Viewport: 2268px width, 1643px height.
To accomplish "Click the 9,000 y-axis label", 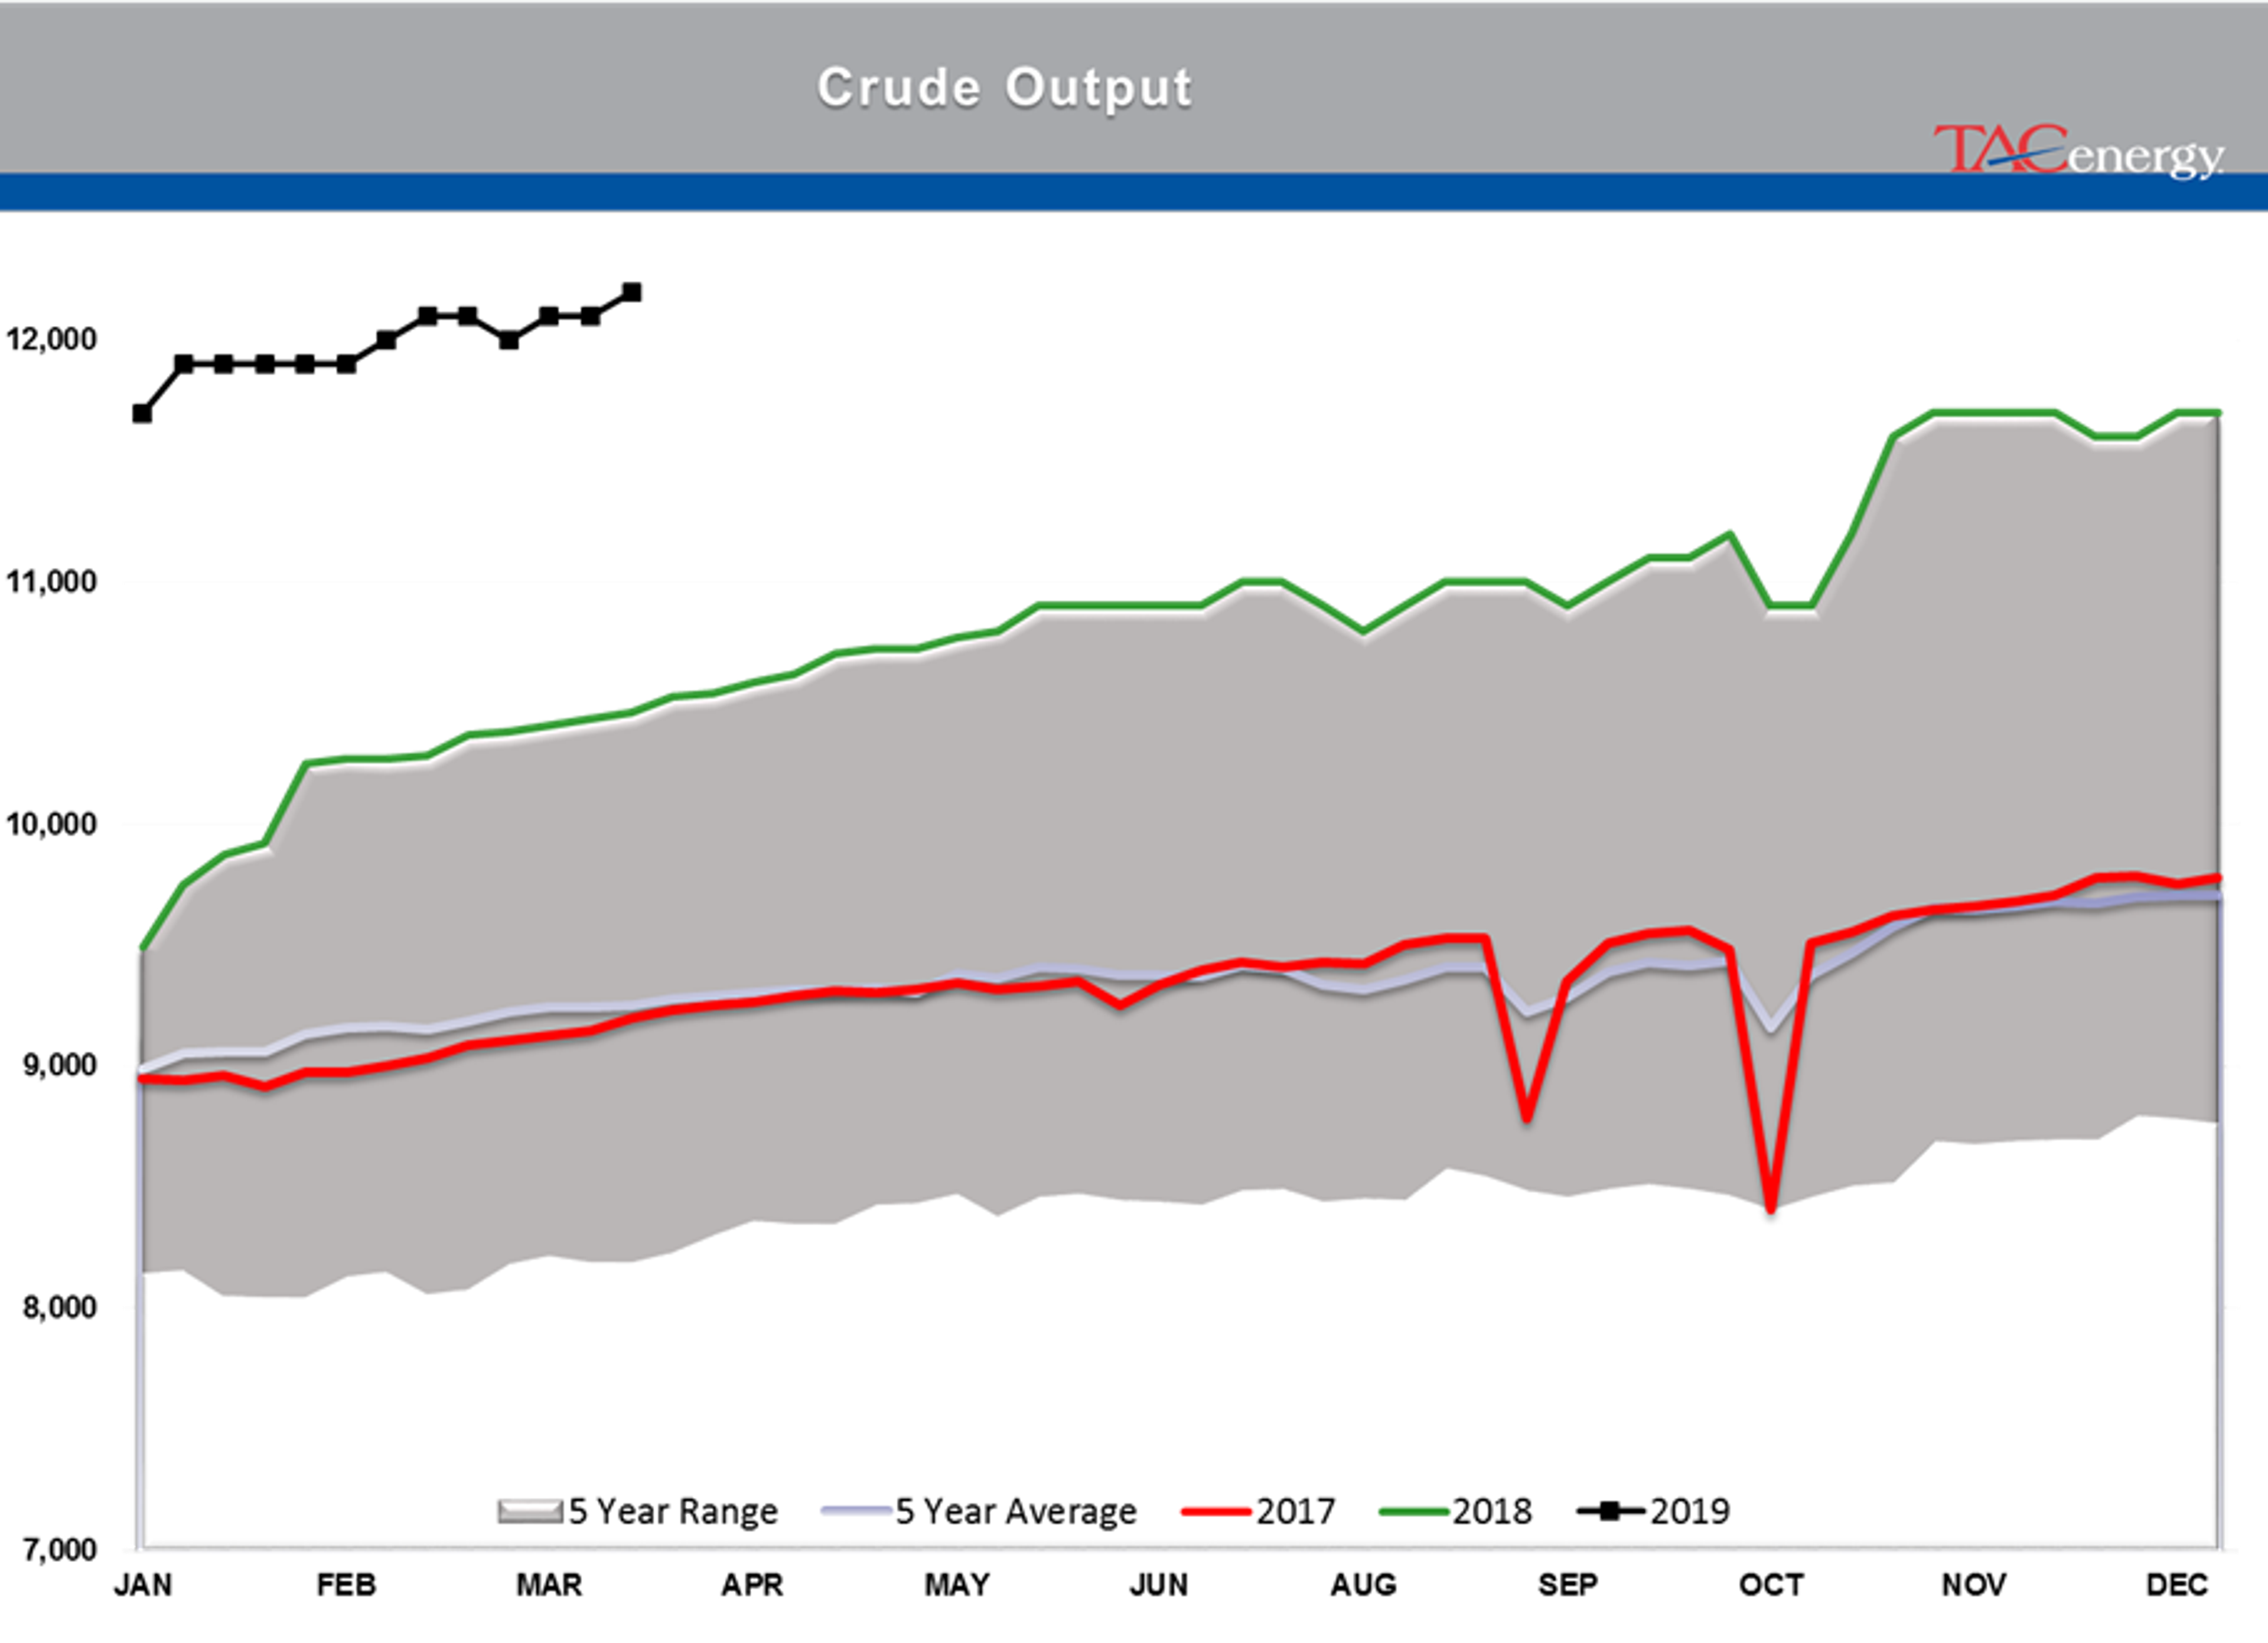I will coord(60,1066).
